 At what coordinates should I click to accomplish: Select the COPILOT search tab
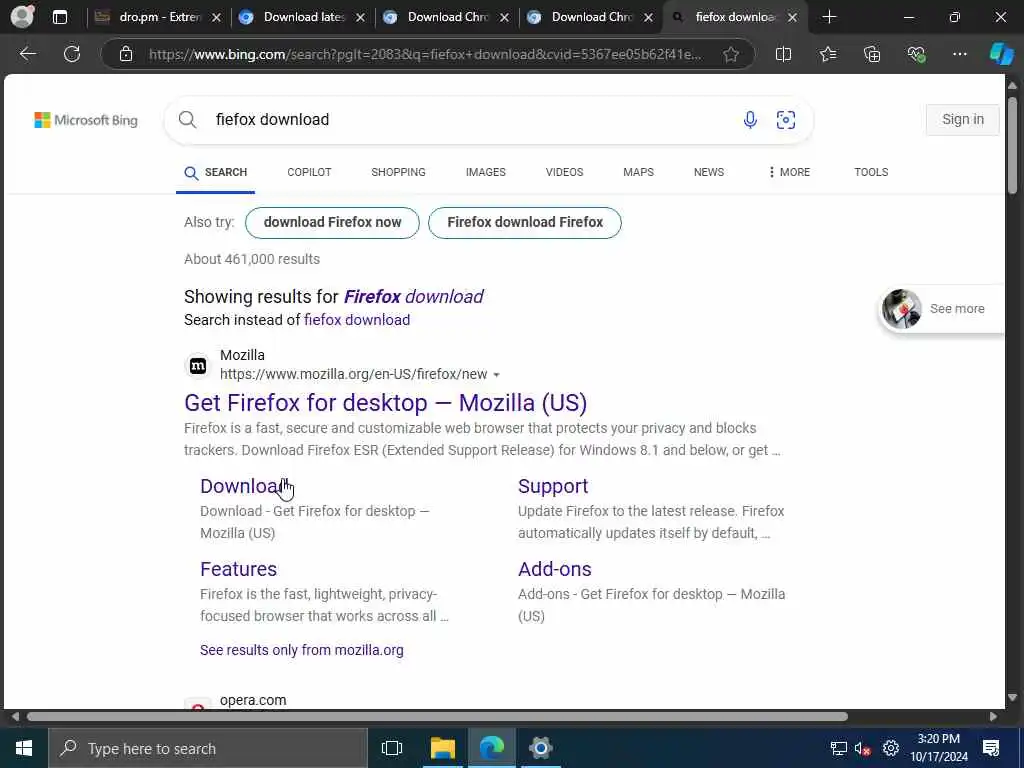[x=310, y=172]
